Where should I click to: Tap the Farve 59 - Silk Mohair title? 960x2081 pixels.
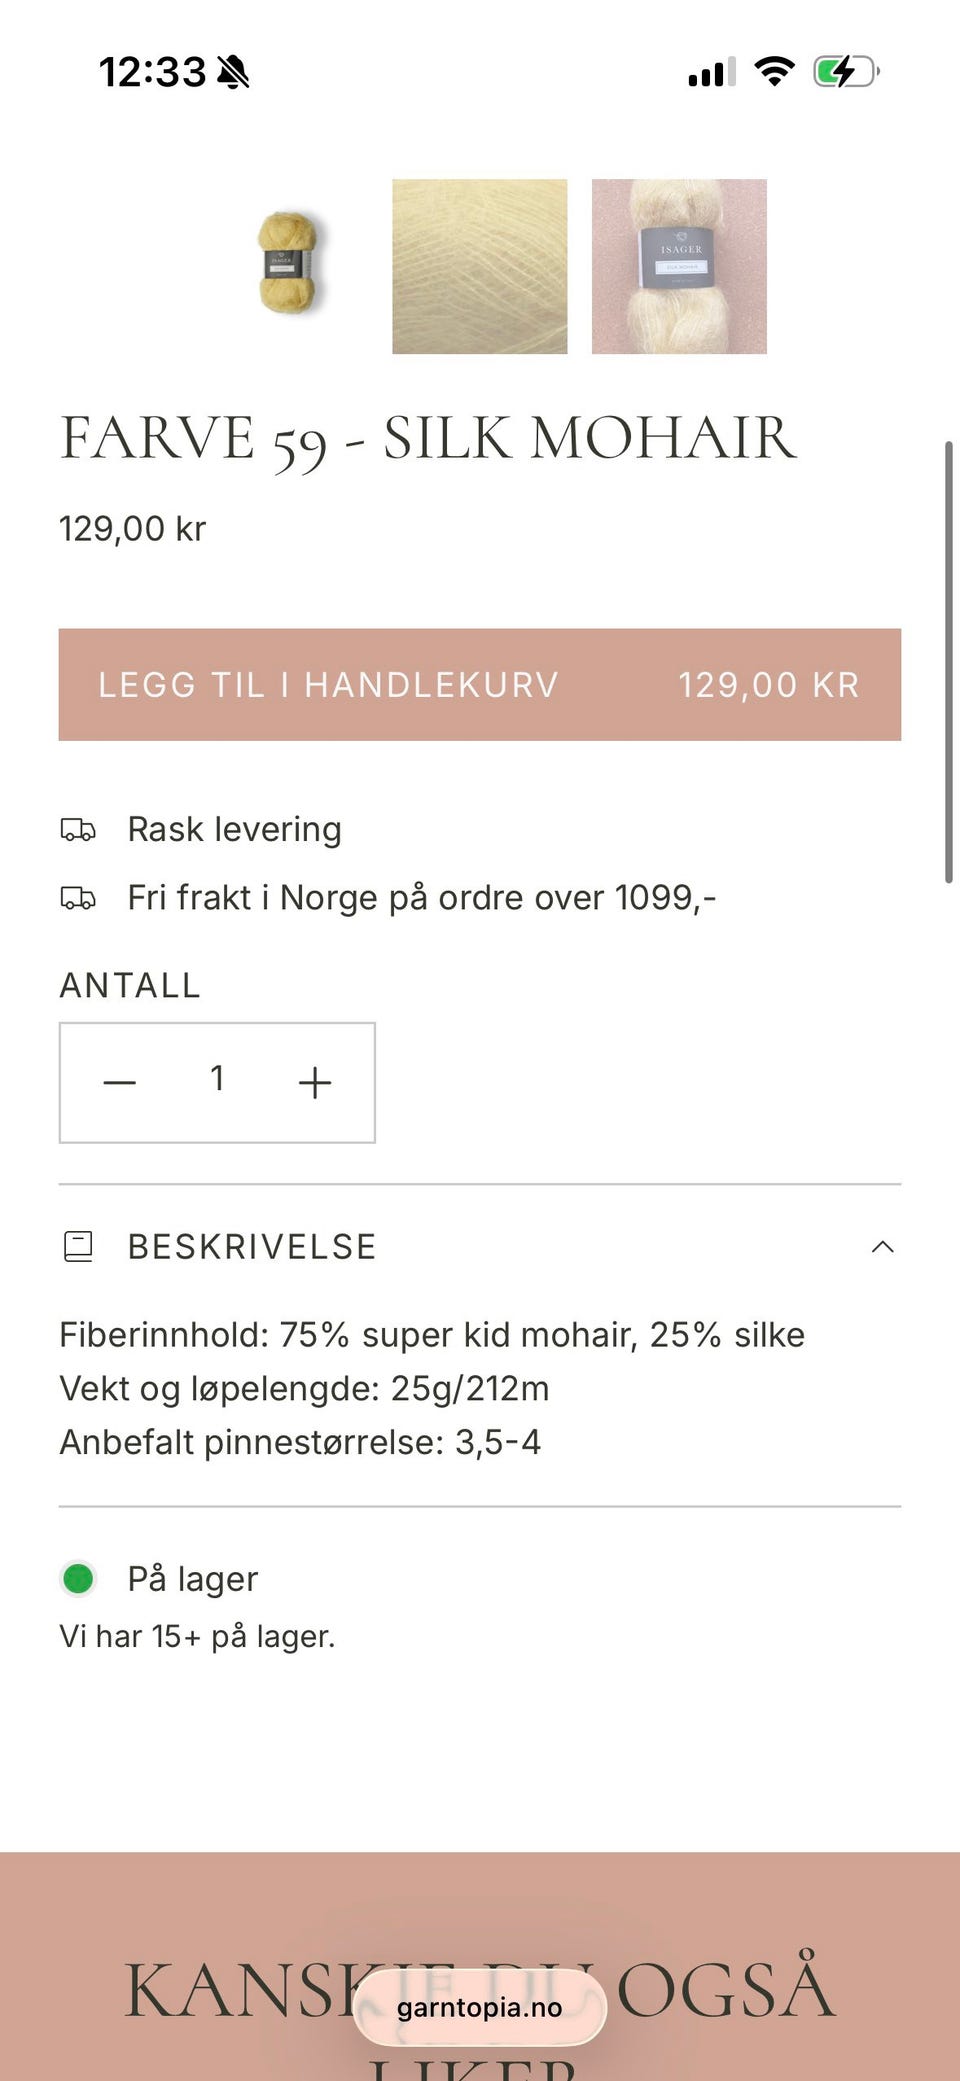[428, 439]
